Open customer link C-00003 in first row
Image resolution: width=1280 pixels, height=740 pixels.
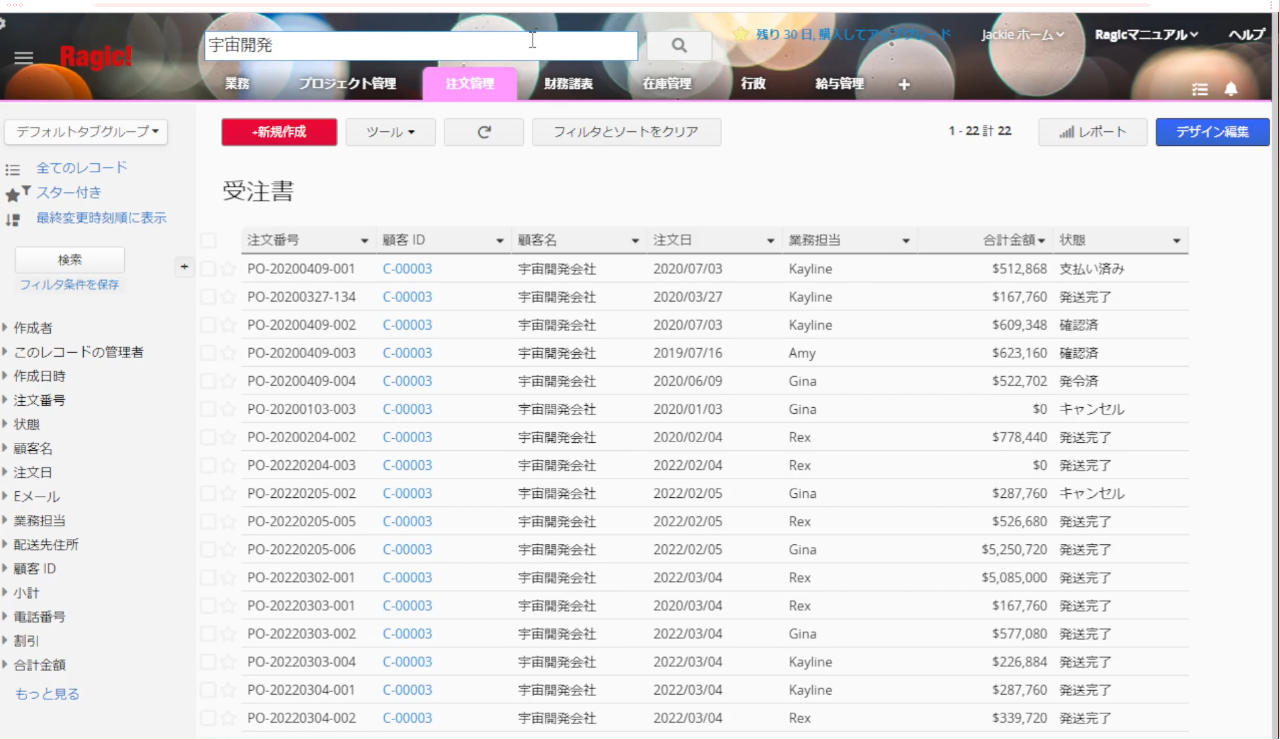pos(407,269)
